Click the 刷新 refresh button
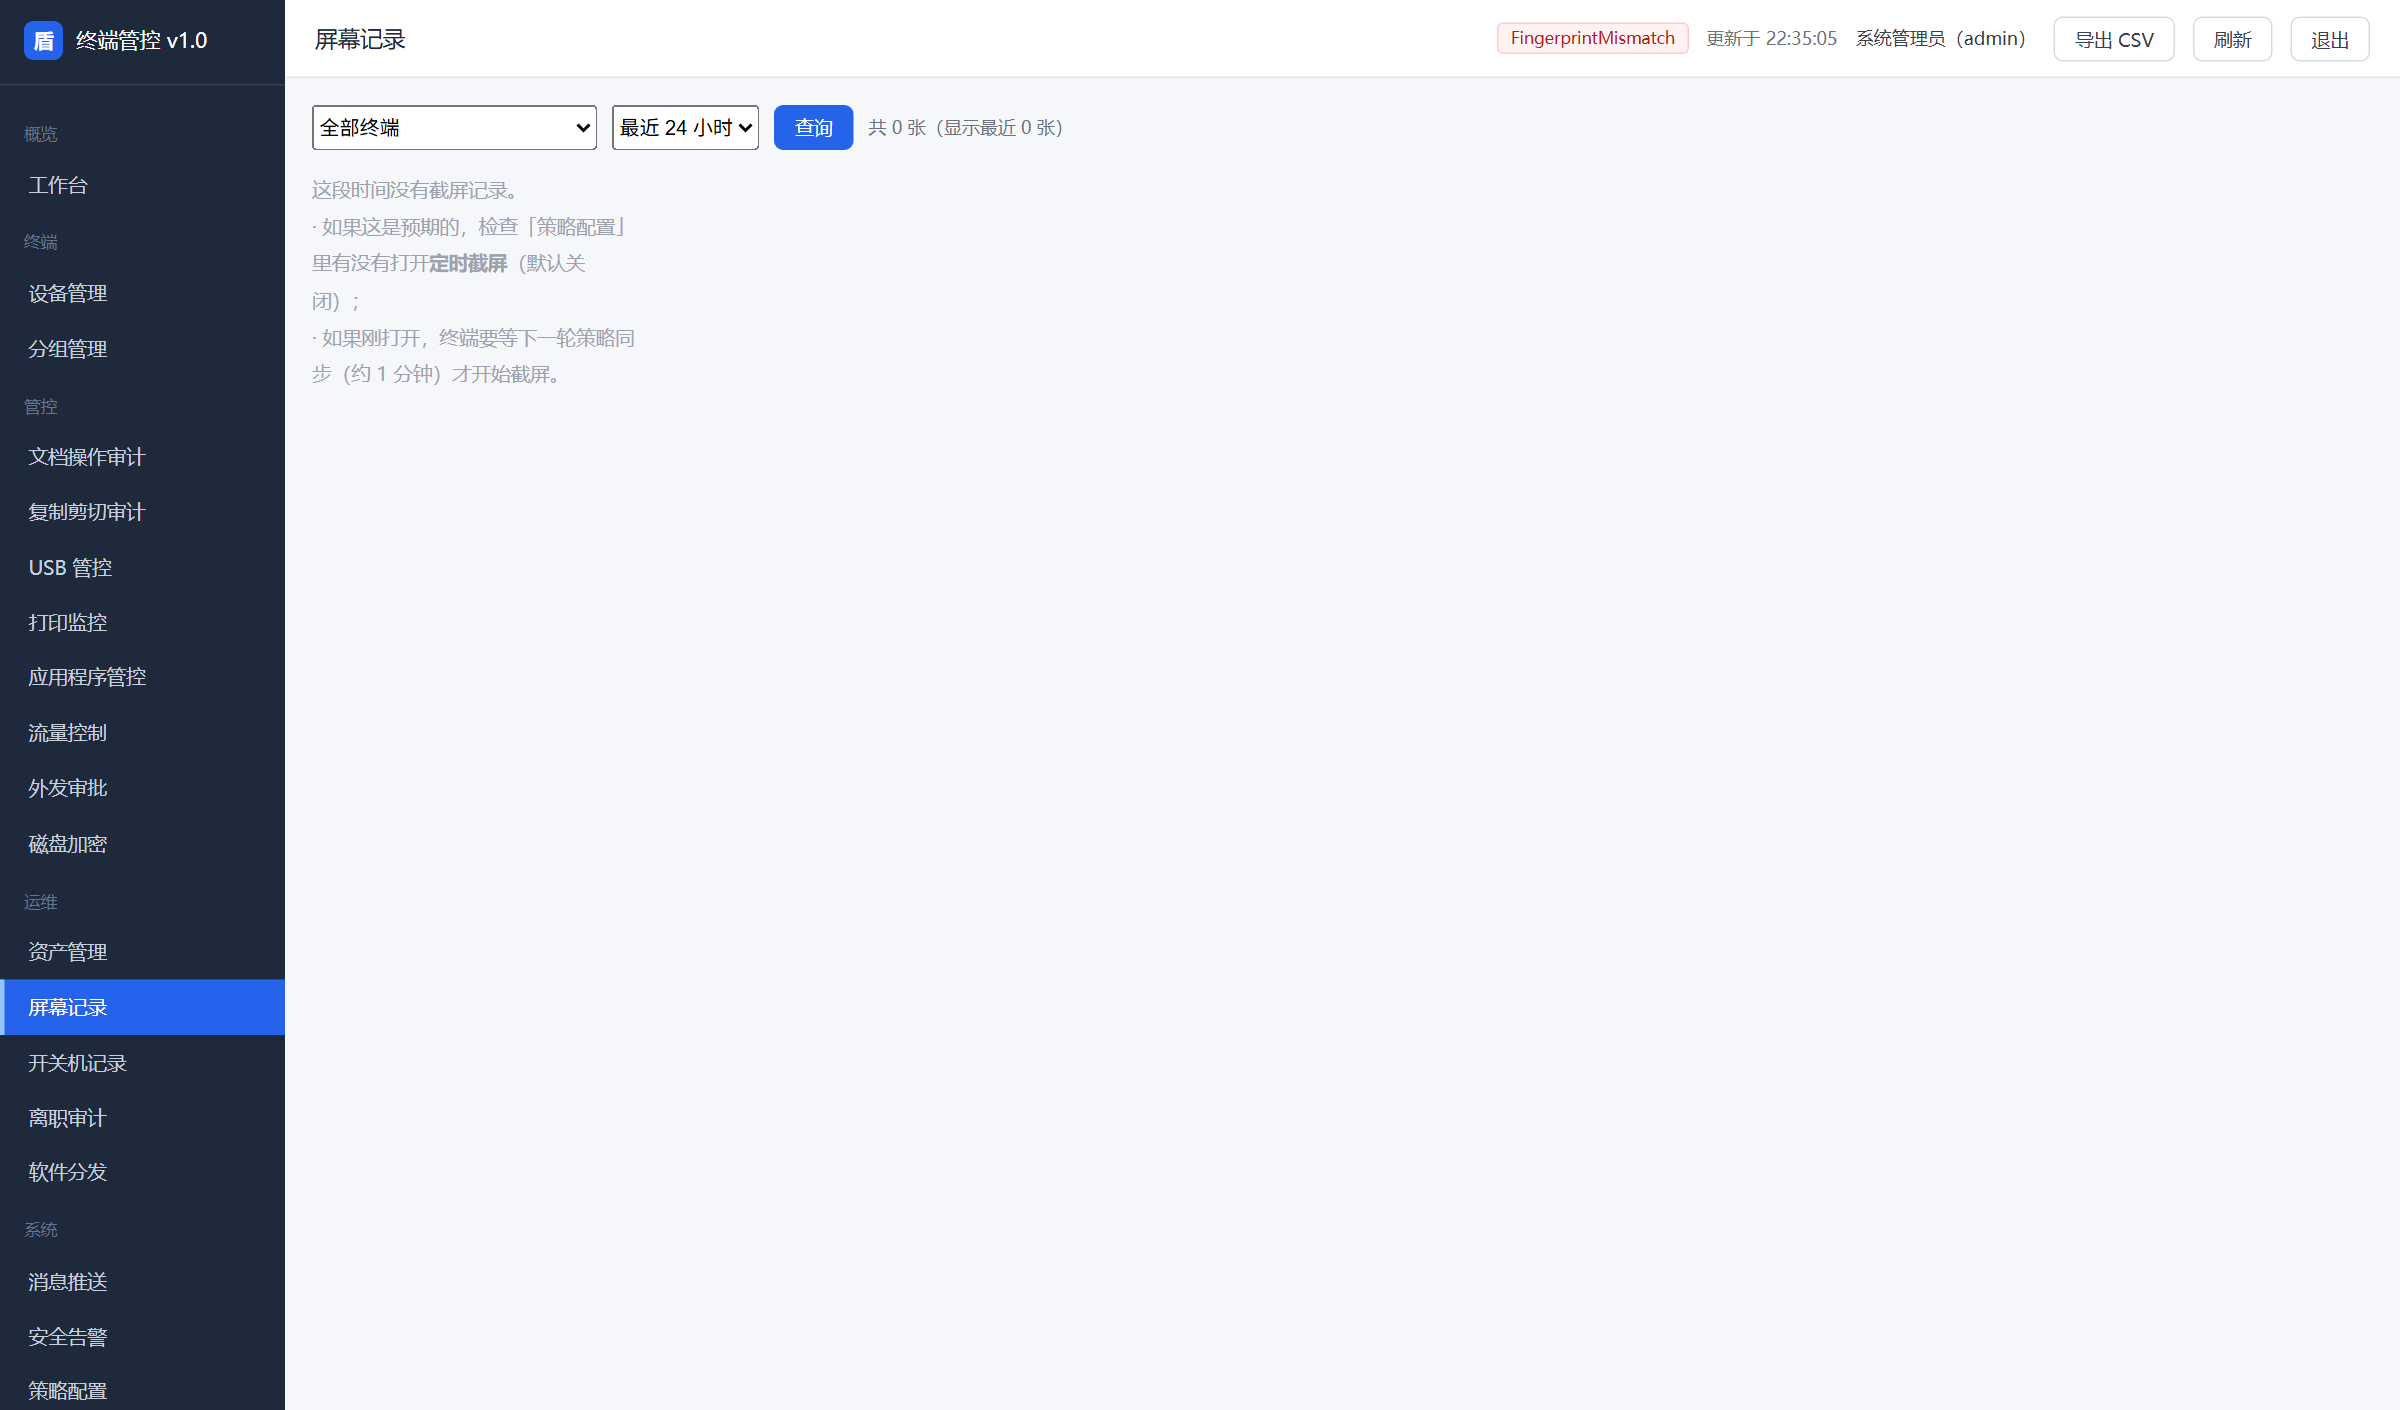2400x1410 pixels. pos(2232,39)
